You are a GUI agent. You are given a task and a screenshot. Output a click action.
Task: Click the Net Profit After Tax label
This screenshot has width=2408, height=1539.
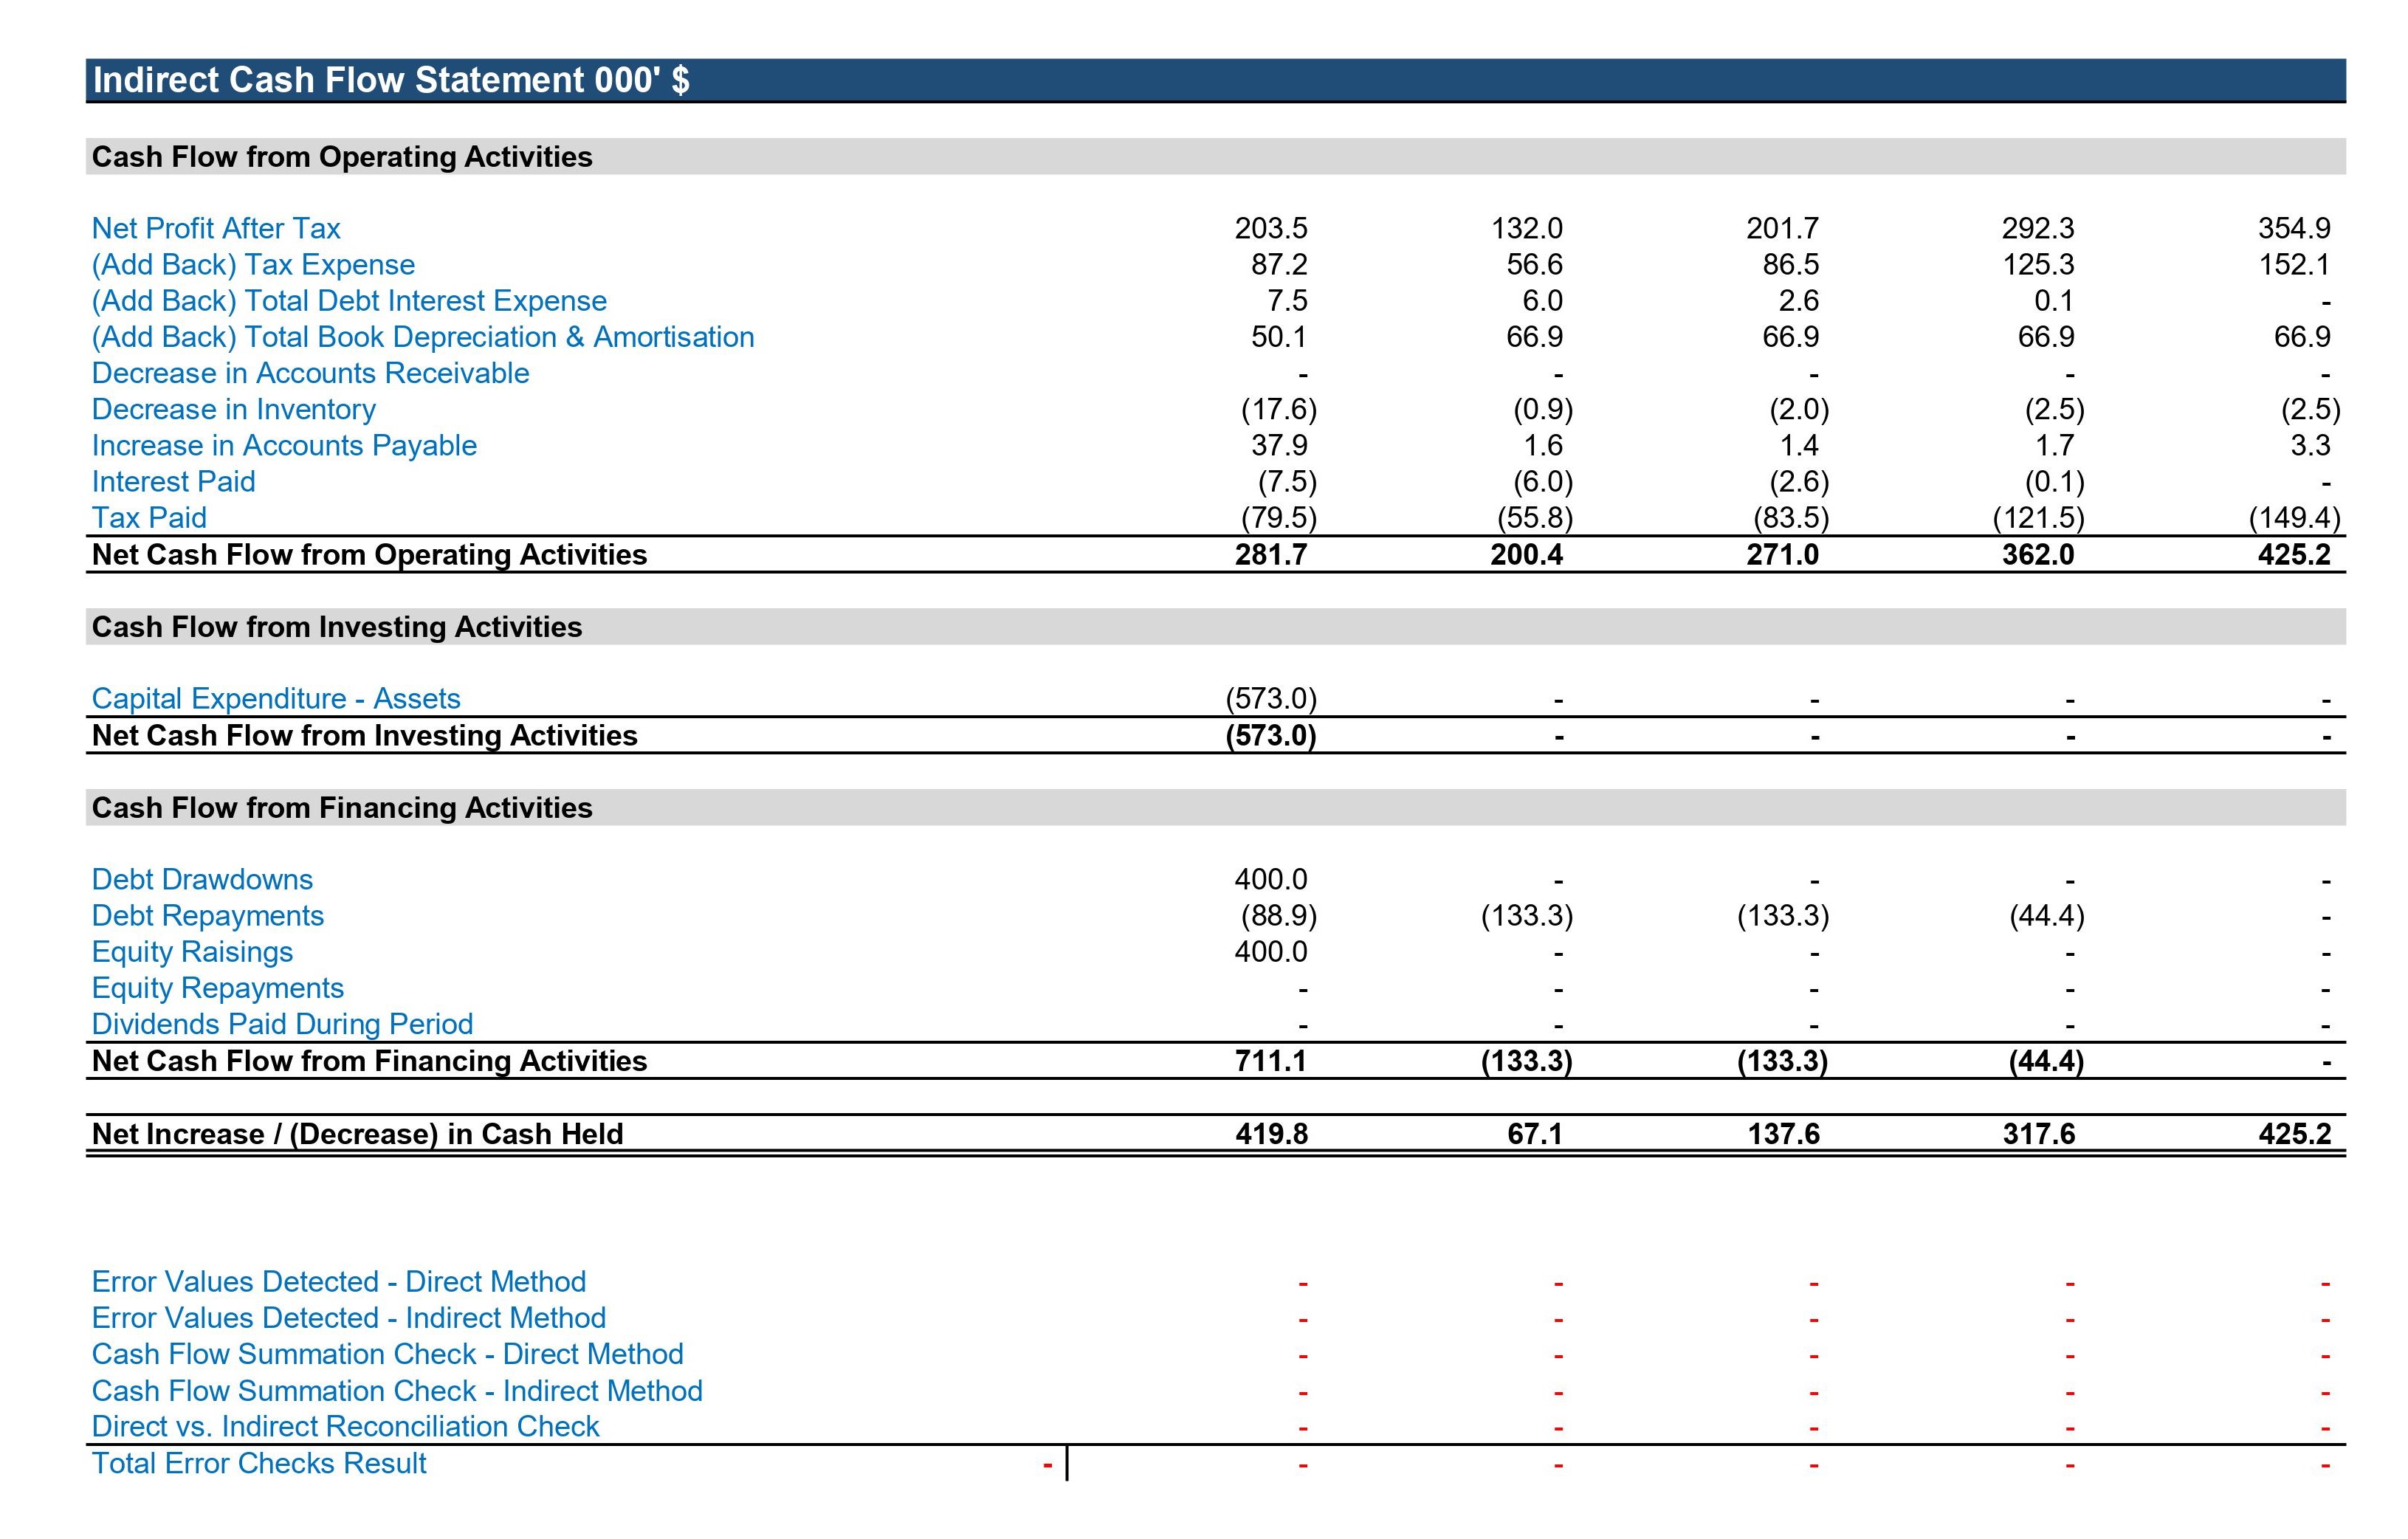[x=216, y=229]
